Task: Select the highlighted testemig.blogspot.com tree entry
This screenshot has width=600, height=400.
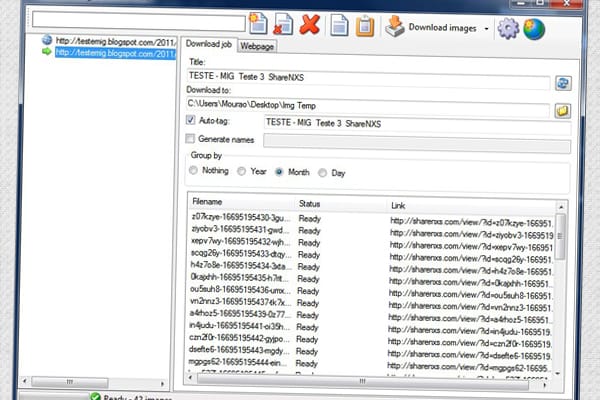Action: (116, 53)
